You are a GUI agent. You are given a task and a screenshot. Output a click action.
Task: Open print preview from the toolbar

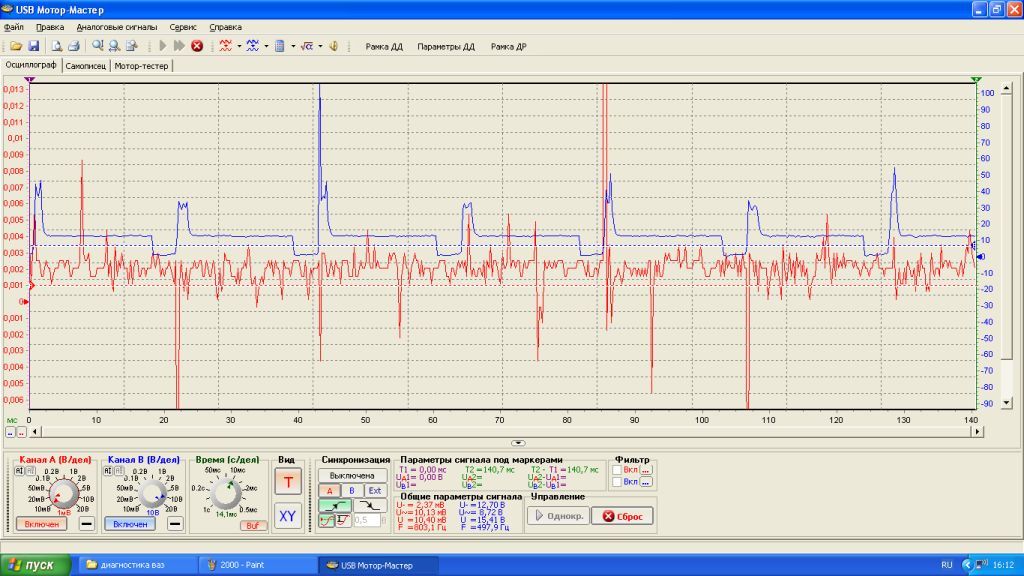[56, 46]
